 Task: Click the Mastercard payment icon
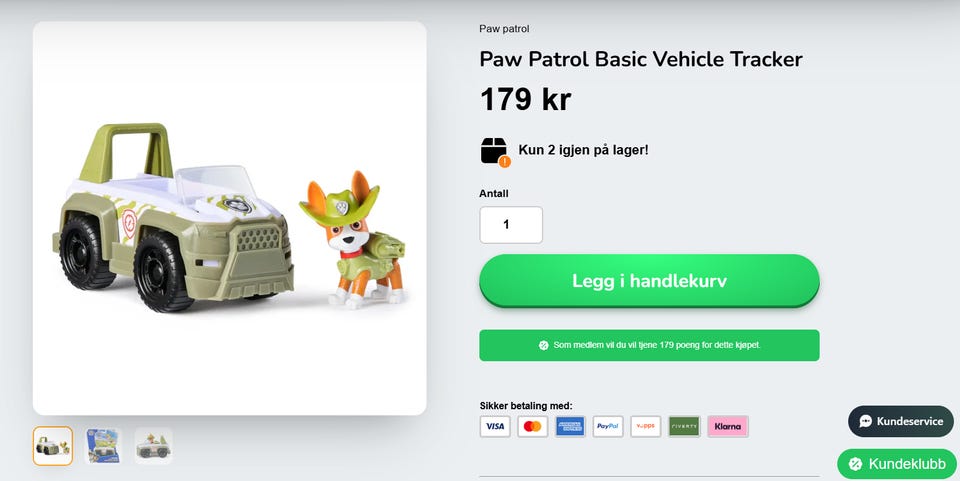coord(533,427)
